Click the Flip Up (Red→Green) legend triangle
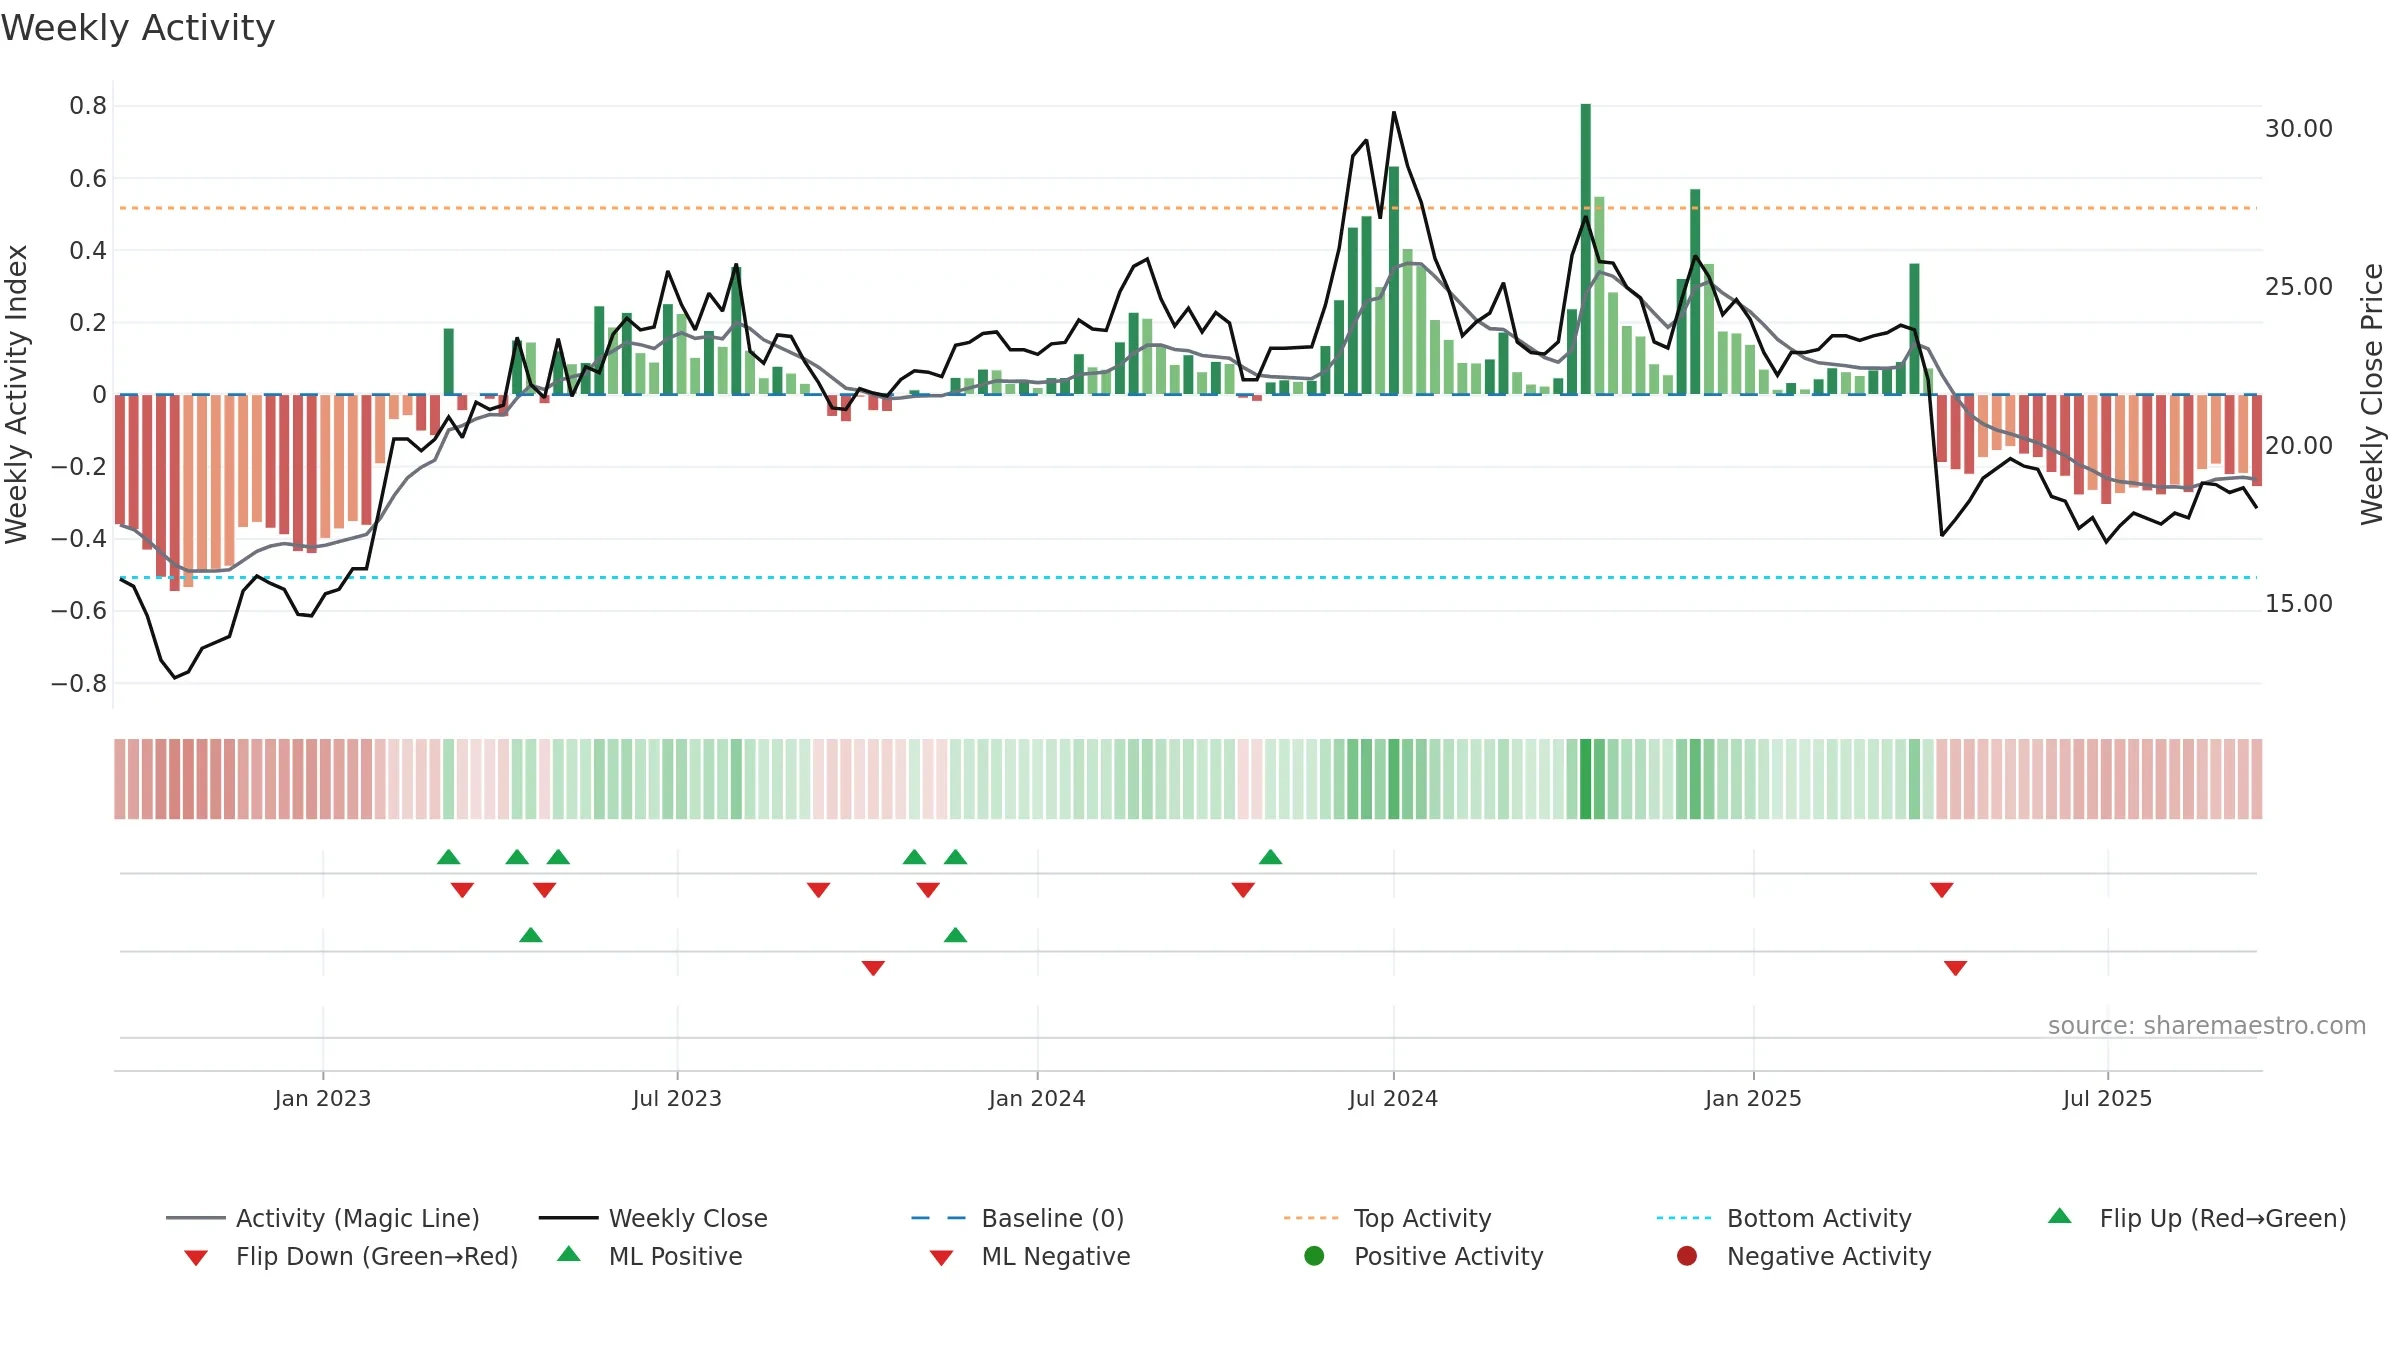Screen dimensions: 2400x1350 pyautogui.click(x=2060, y=1216)
